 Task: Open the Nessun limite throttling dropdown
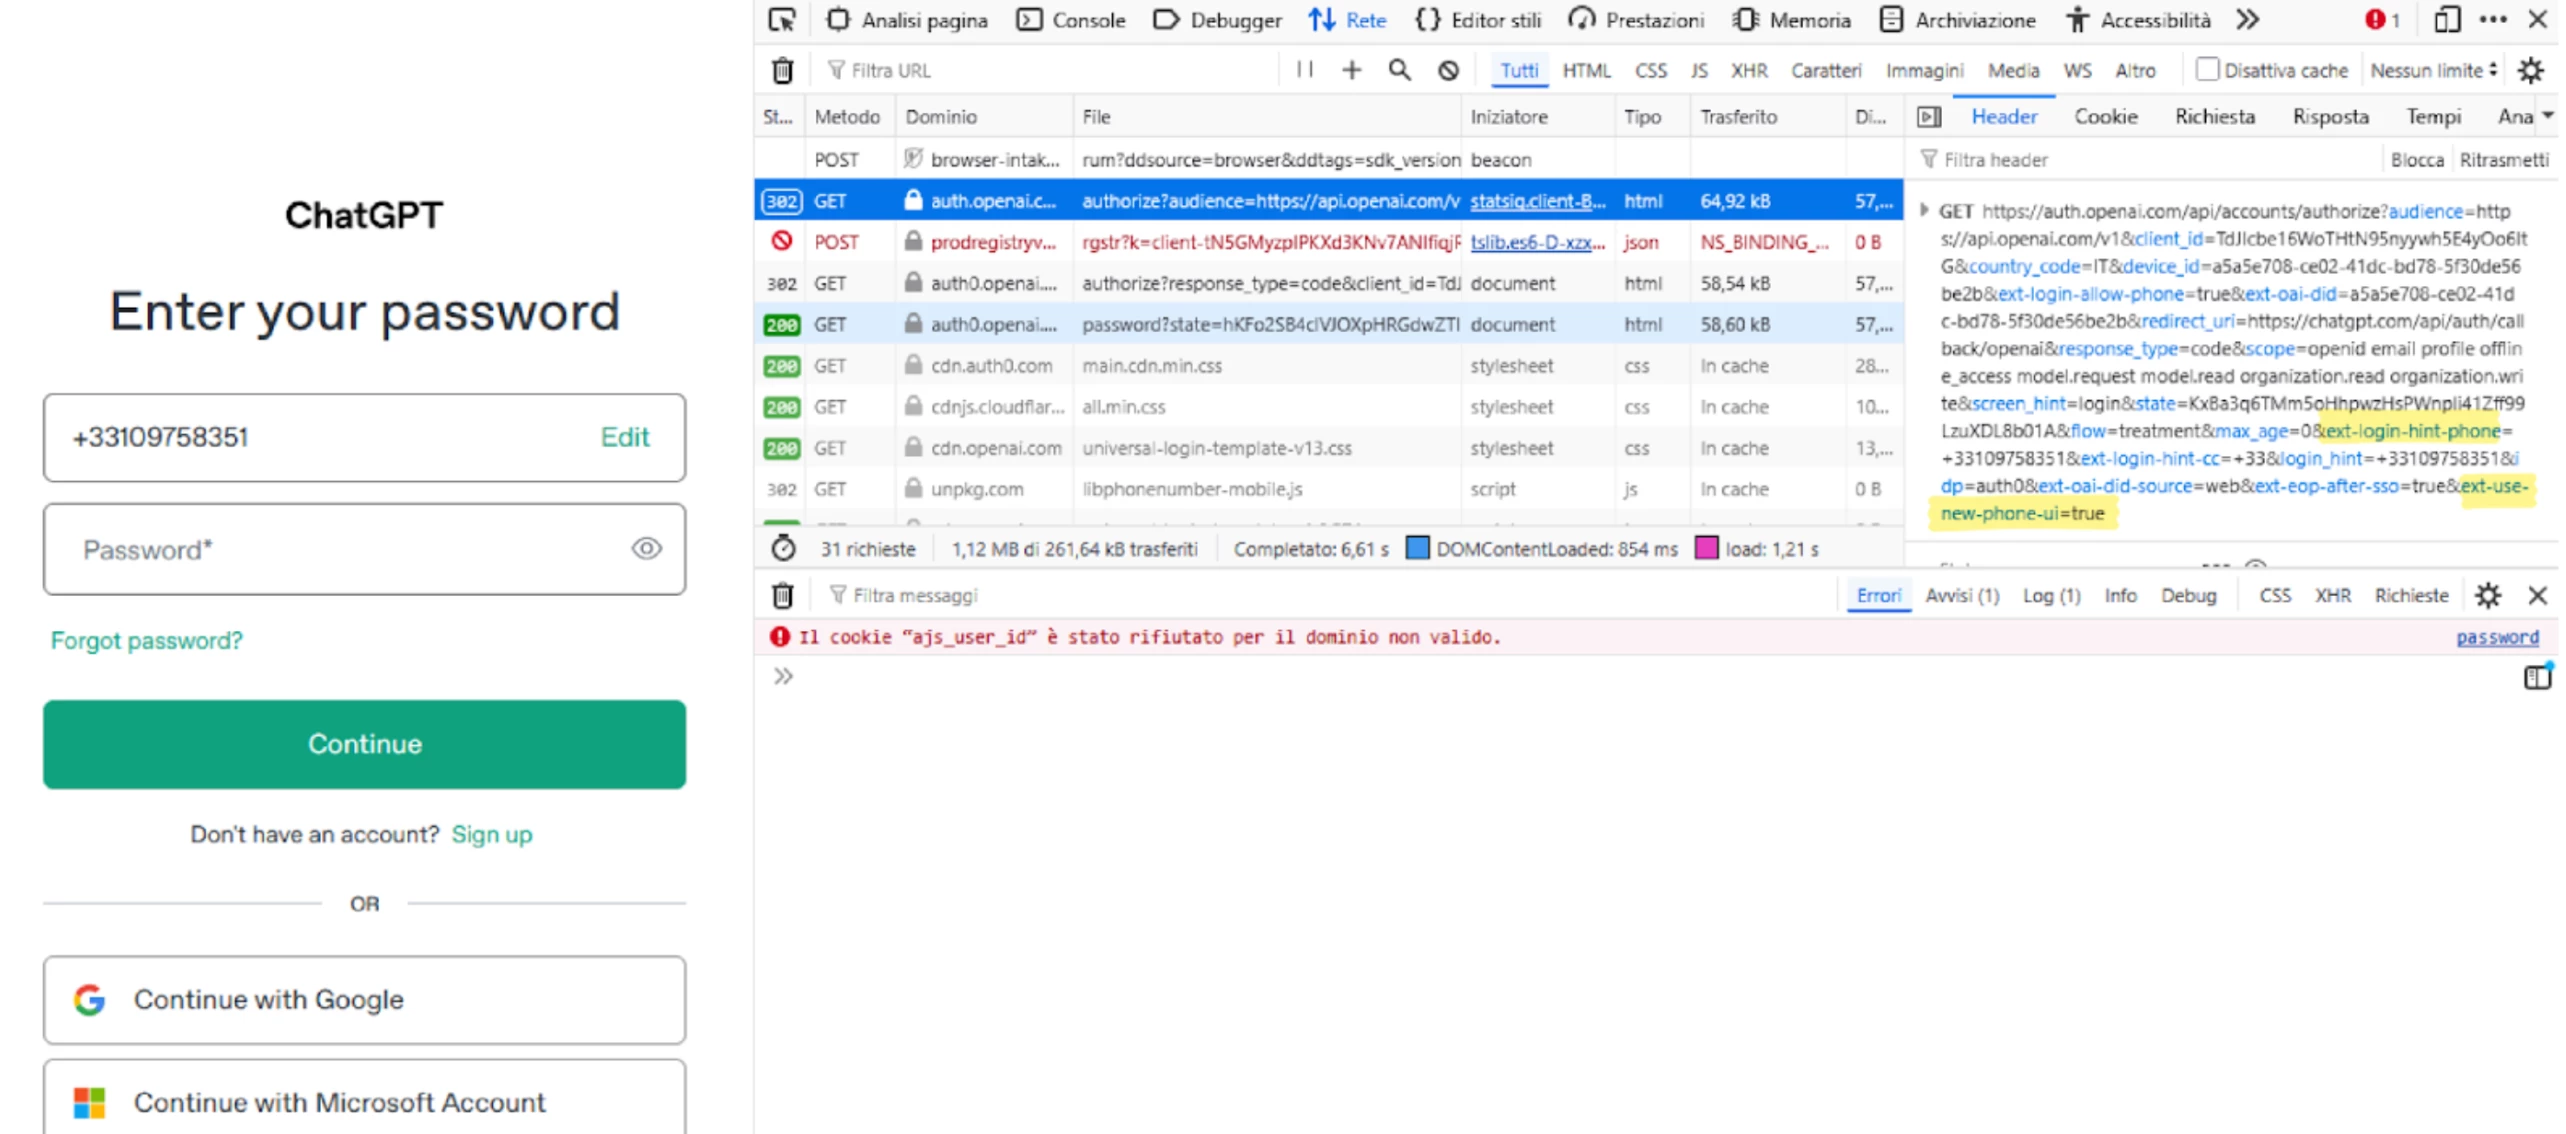[x=2432, y=71]
